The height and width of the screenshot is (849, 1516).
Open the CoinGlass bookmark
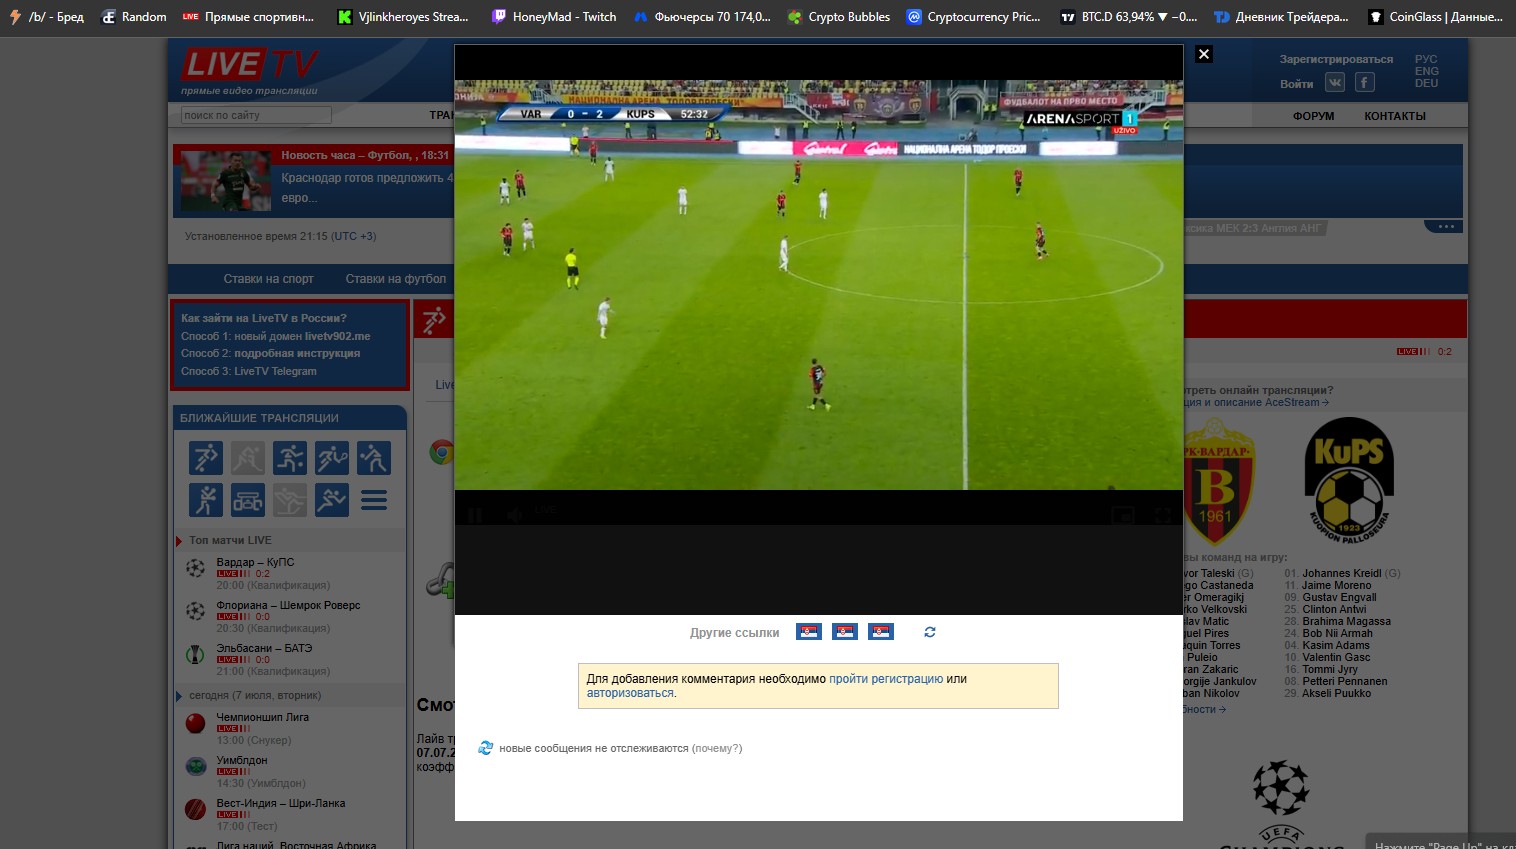[x=1435, y=17]
